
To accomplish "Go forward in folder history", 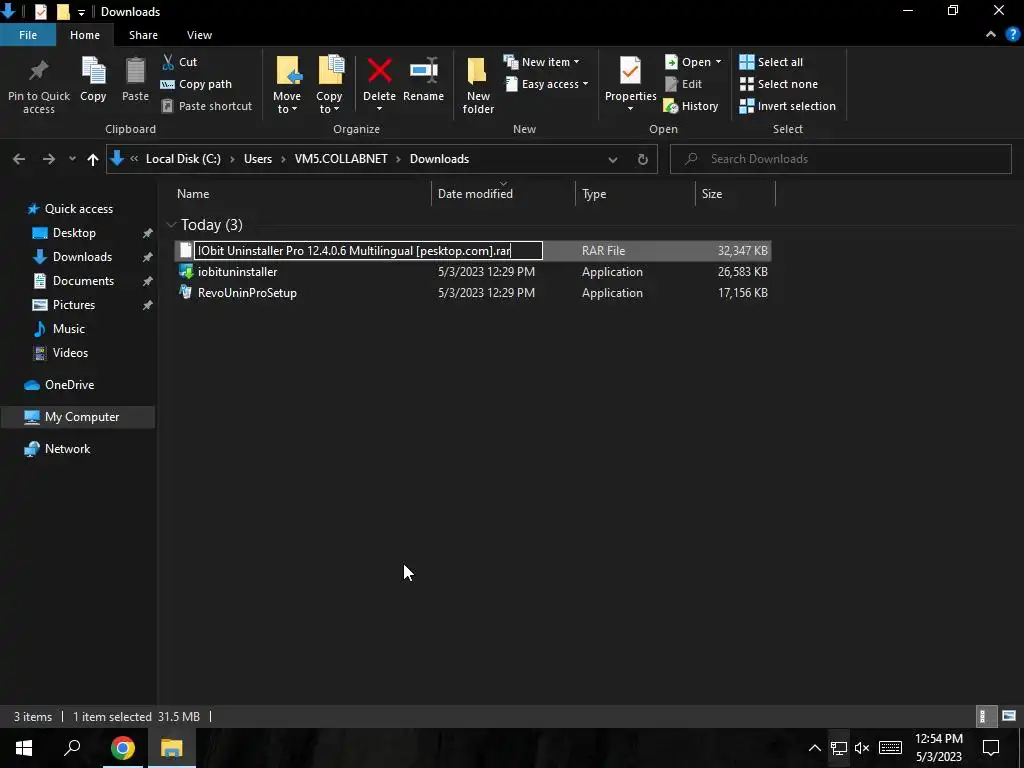I will click(49, 159).
